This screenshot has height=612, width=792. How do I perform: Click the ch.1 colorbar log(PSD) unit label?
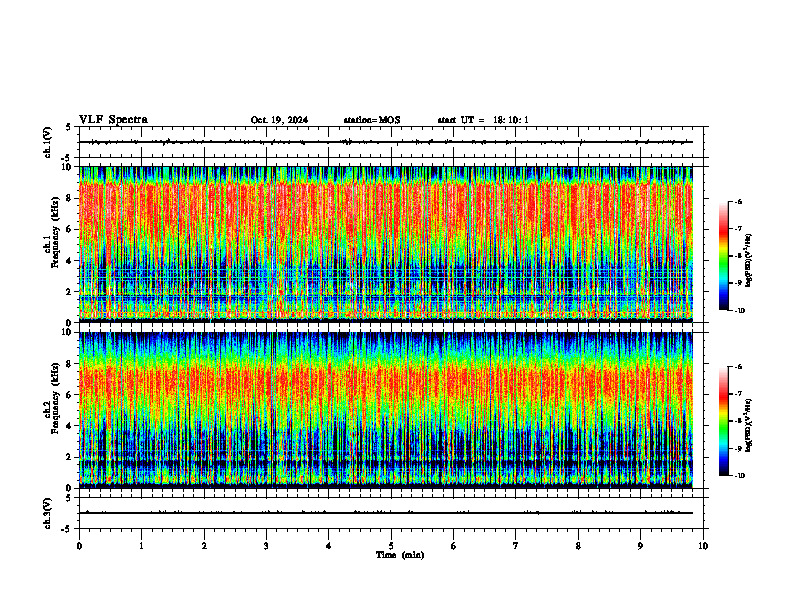[749, 260]
